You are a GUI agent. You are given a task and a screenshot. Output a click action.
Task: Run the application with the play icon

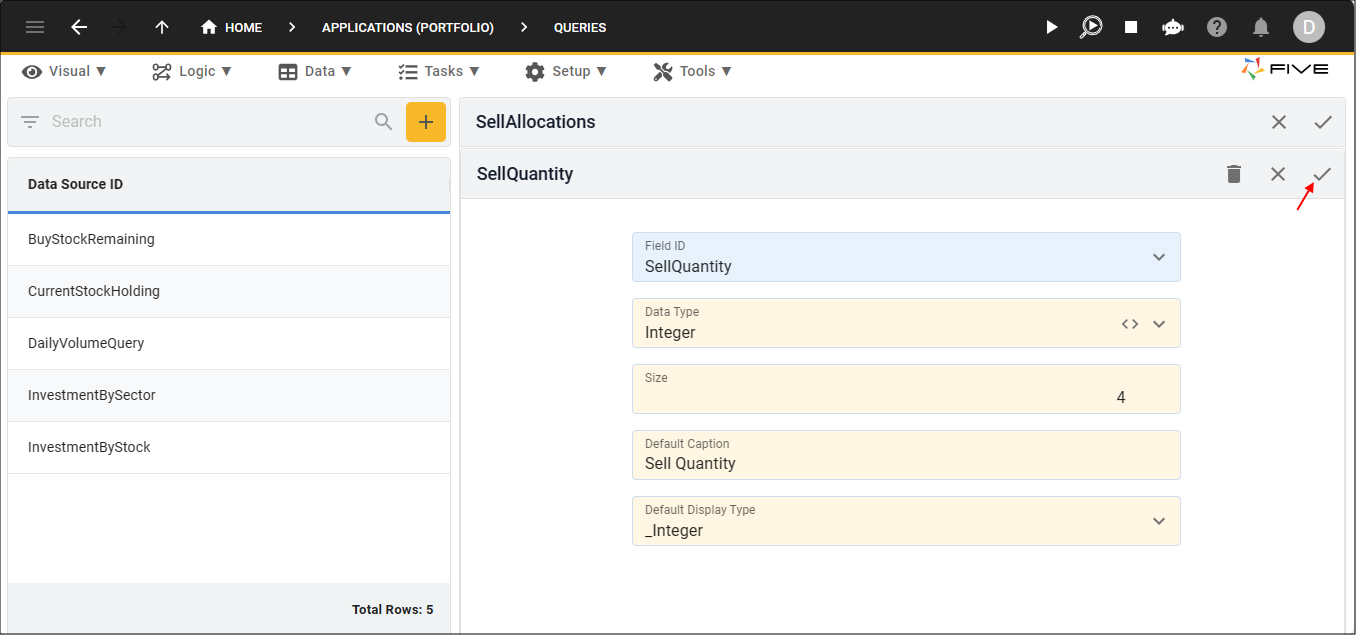1051,27
